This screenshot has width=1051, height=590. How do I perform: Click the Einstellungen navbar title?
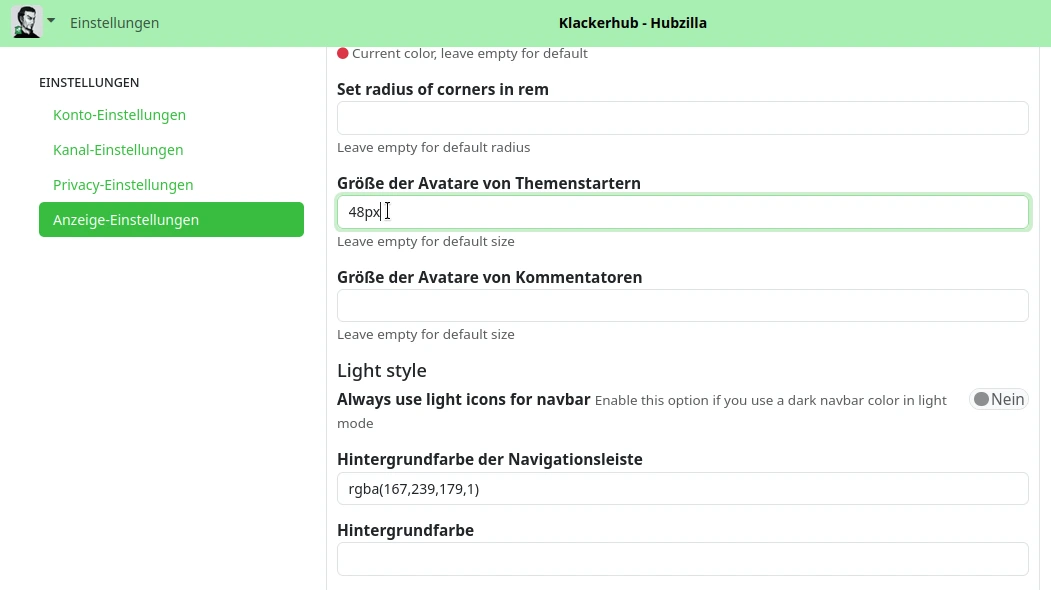pyautogui.click(x=114, y=23)
